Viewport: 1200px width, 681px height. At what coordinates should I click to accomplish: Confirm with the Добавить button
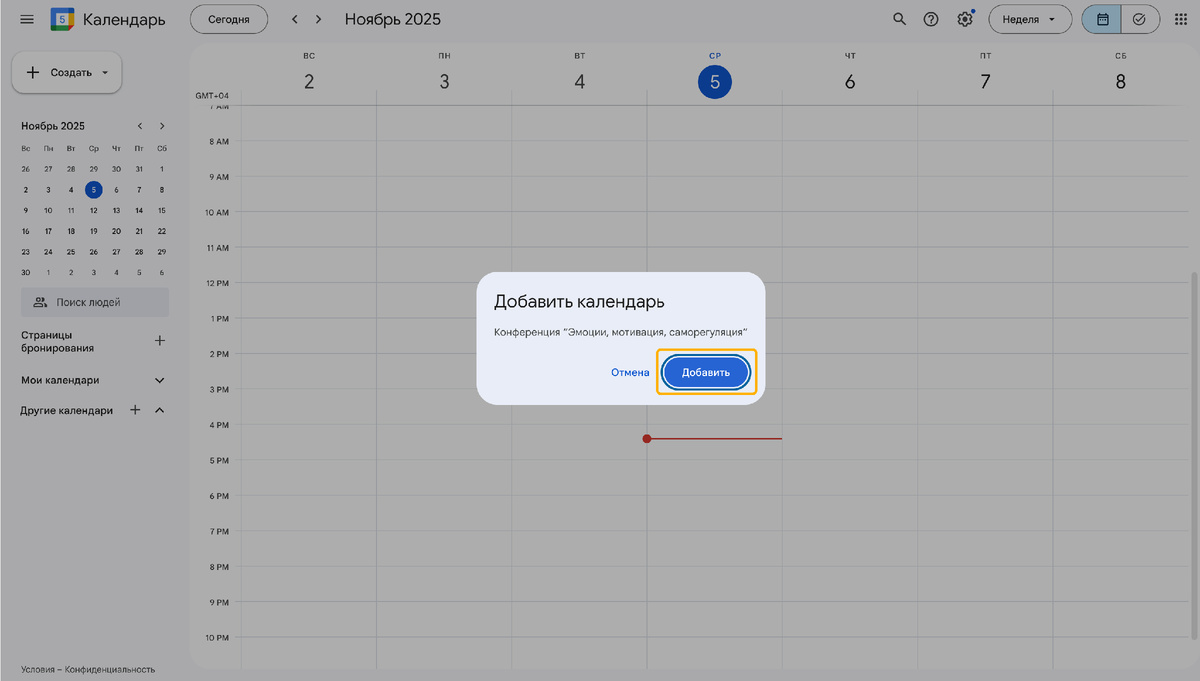point(706,372)
